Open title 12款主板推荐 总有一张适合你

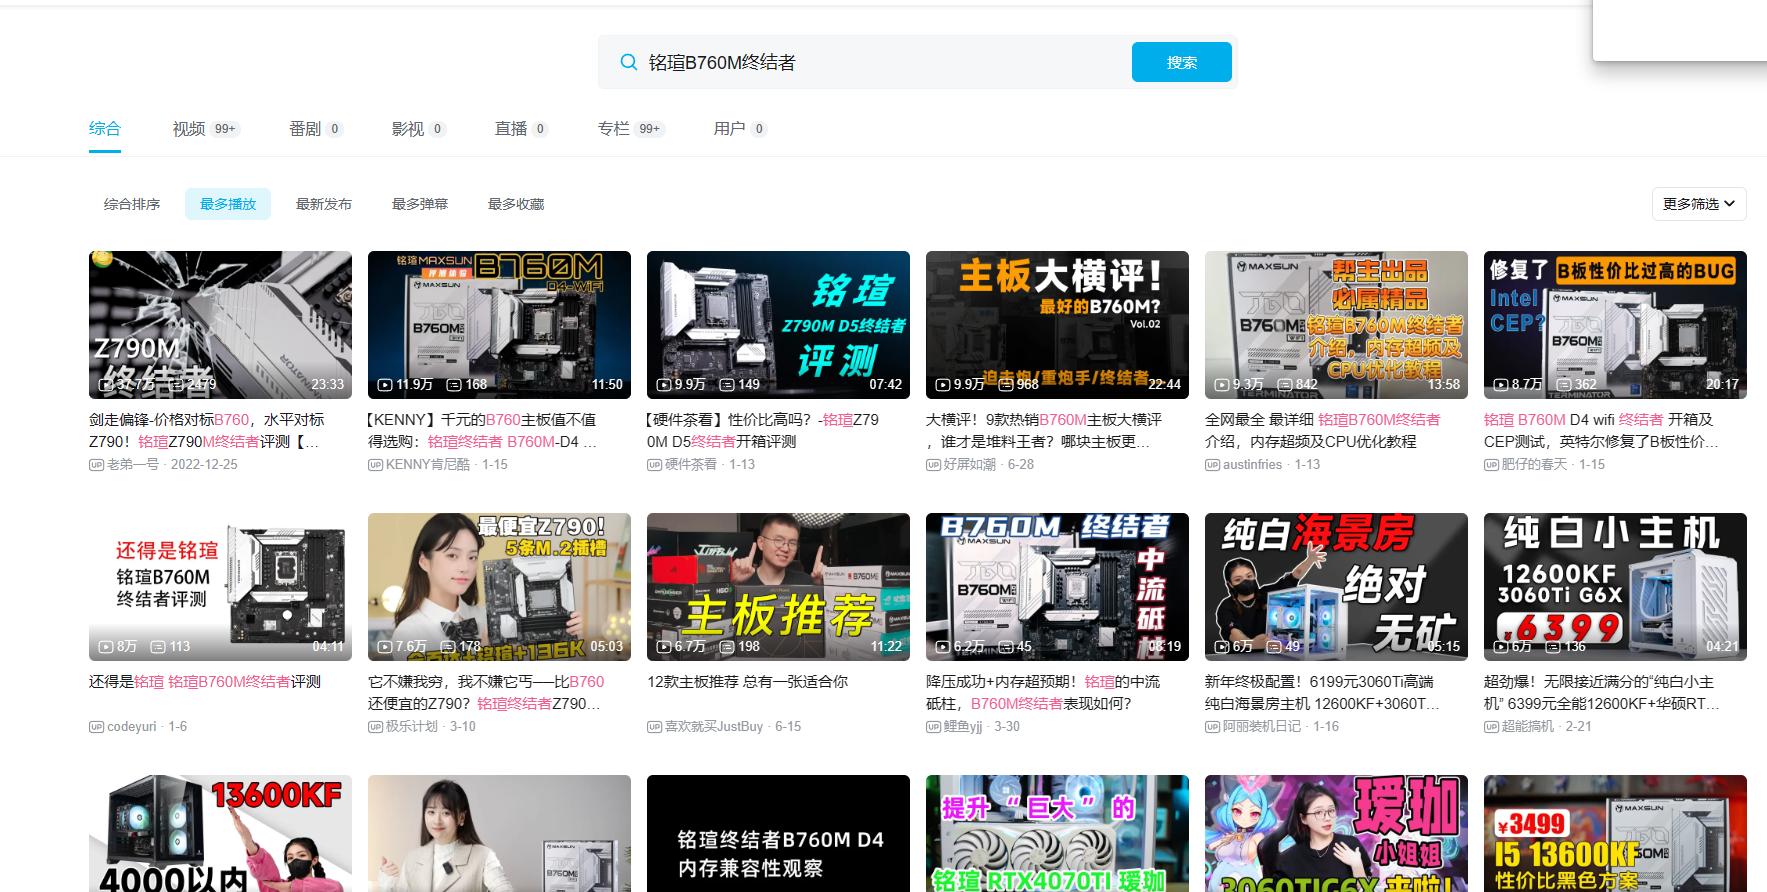747,681
